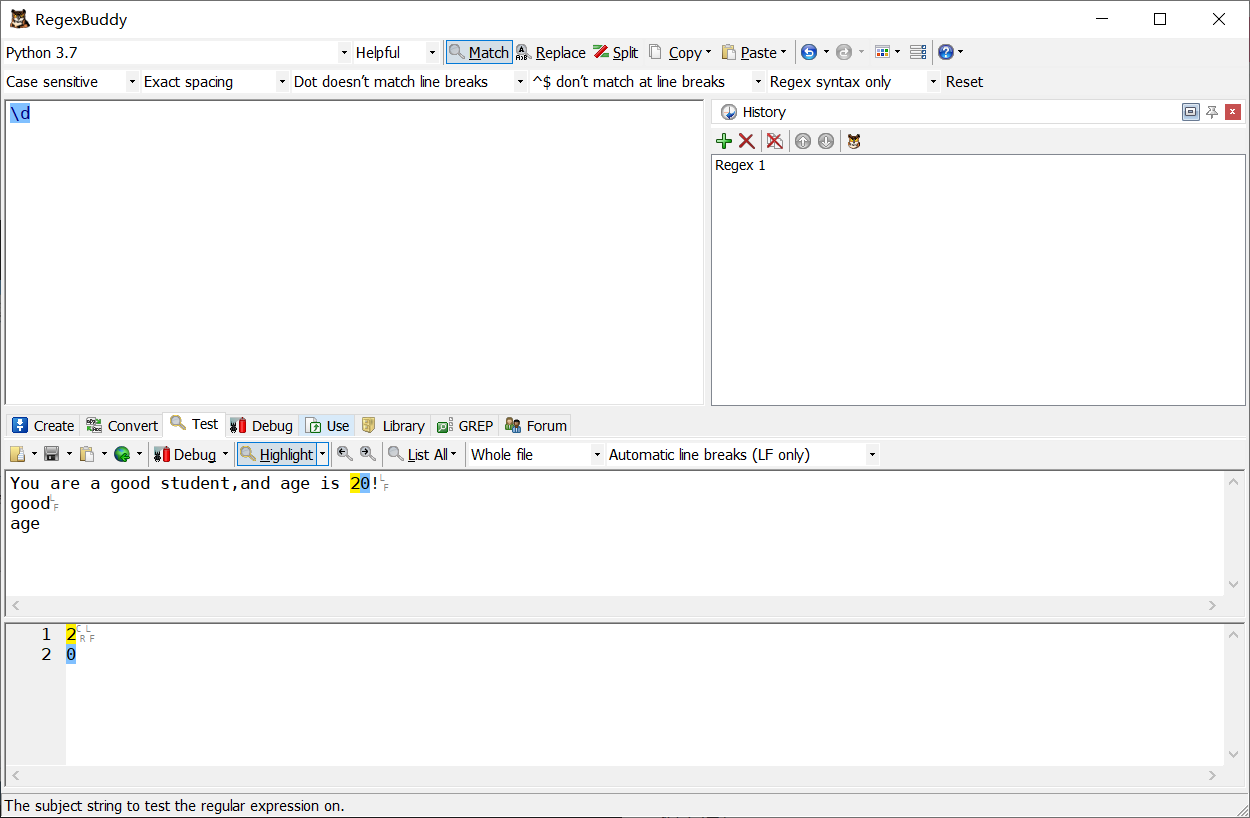1250x818 pixels.
Task: Click highlighted 20 in the test text
Action: coord(360,484)
